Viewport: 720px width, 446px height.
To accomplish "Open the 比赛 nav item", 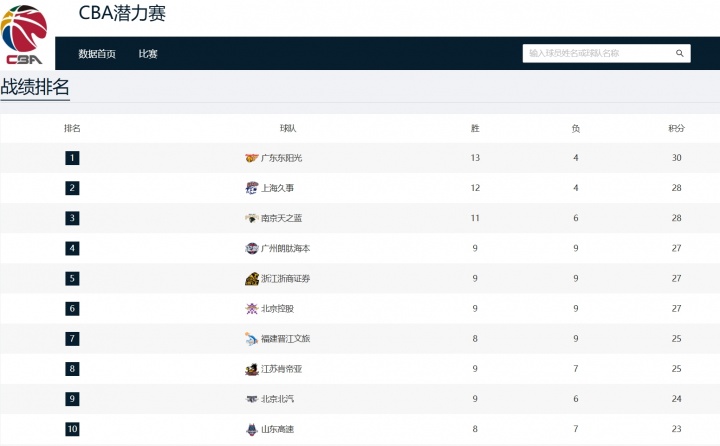I will (x=148, y=54).
